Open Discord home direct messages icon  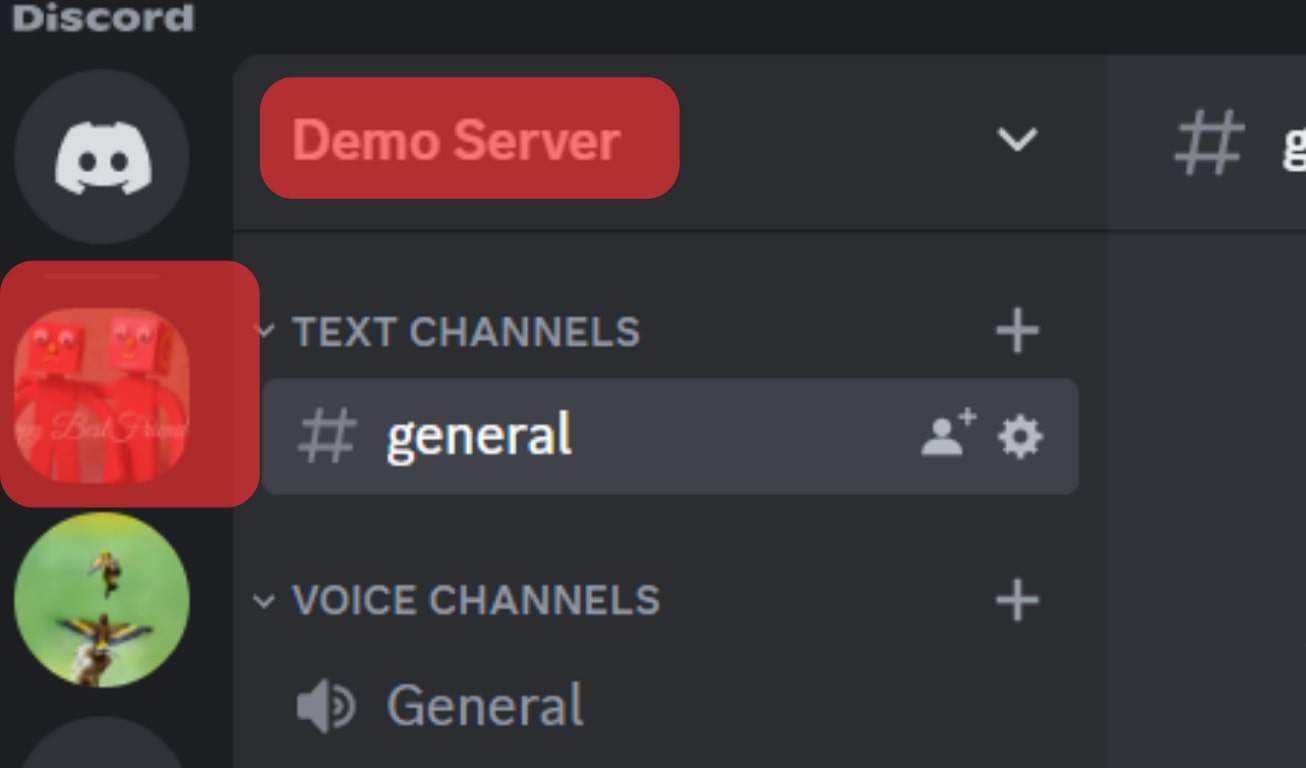101,157
